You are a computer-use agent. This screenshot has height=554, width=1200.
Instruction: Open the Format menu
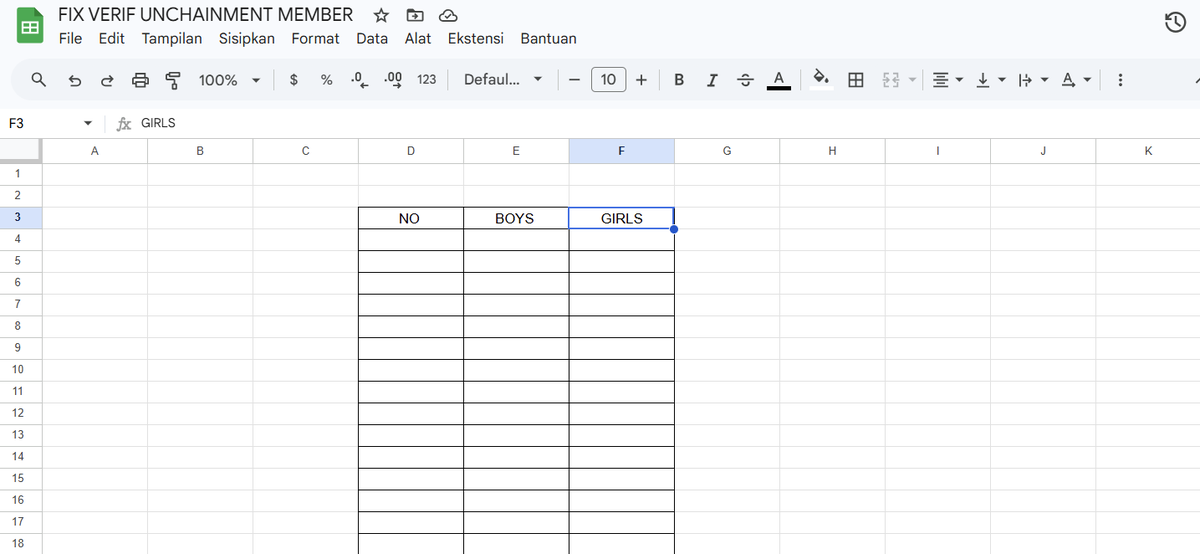point(315,38)
